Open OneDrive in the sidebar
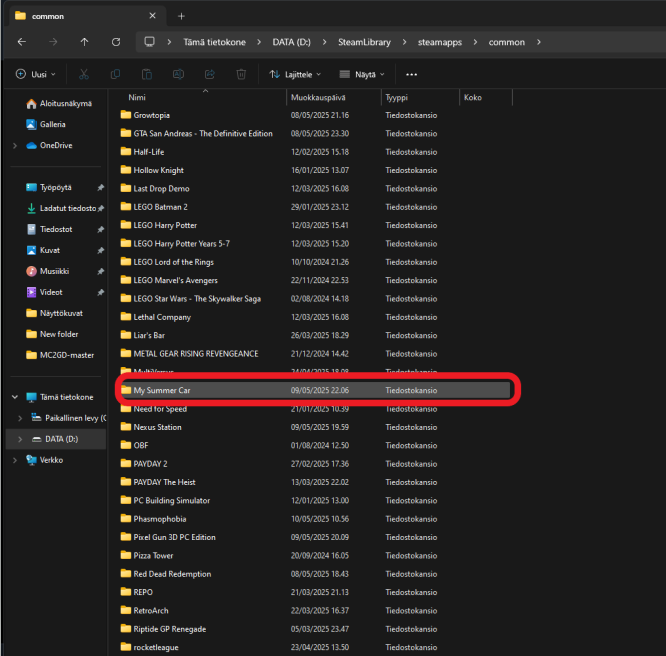Screen dimensions: 666x656 pos(49,145)
